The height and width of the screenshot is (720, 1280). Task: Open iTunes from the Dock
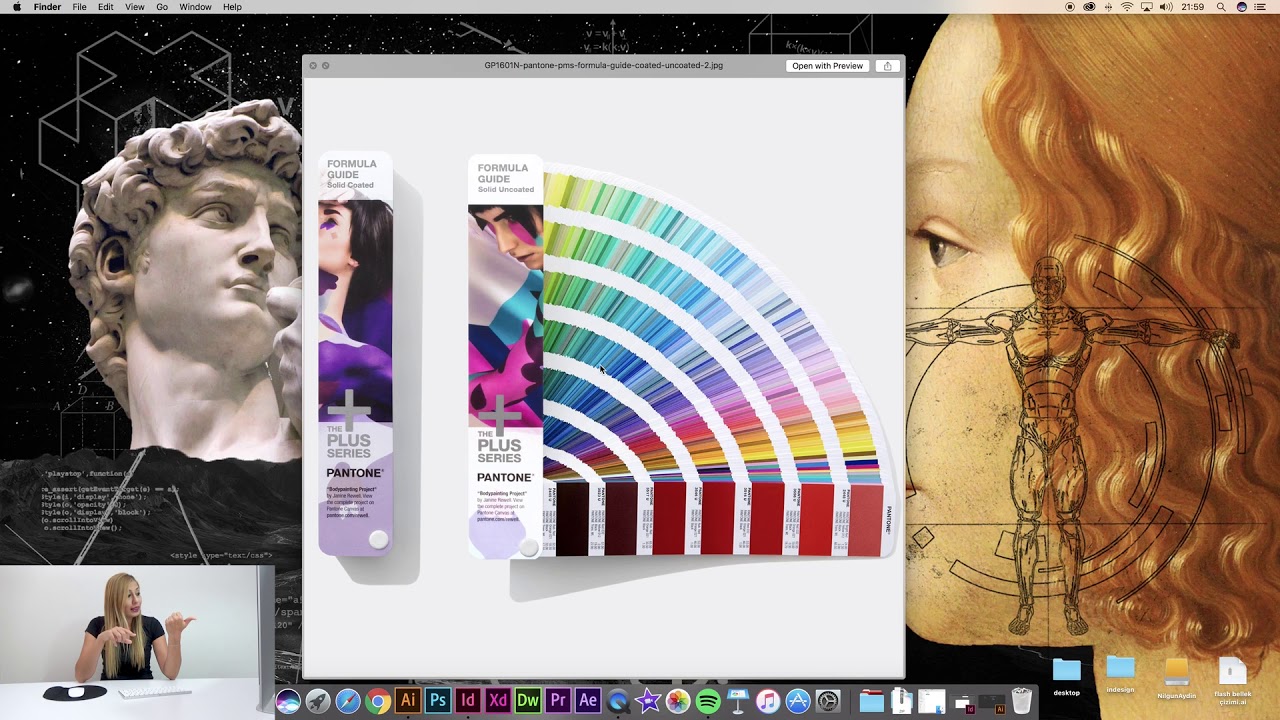point(768,701)
